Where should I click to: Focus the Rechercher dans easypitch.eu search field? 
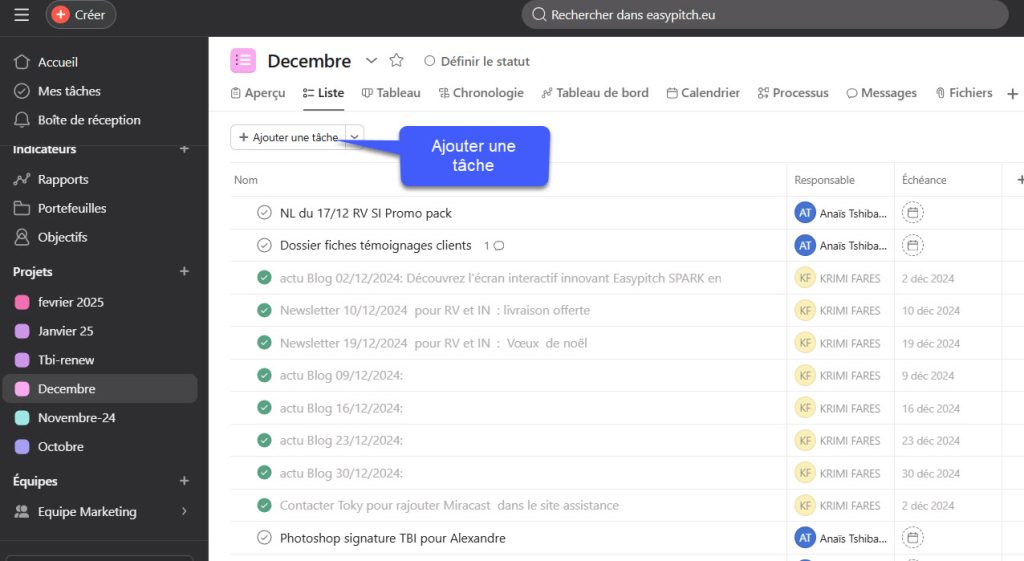764,14
